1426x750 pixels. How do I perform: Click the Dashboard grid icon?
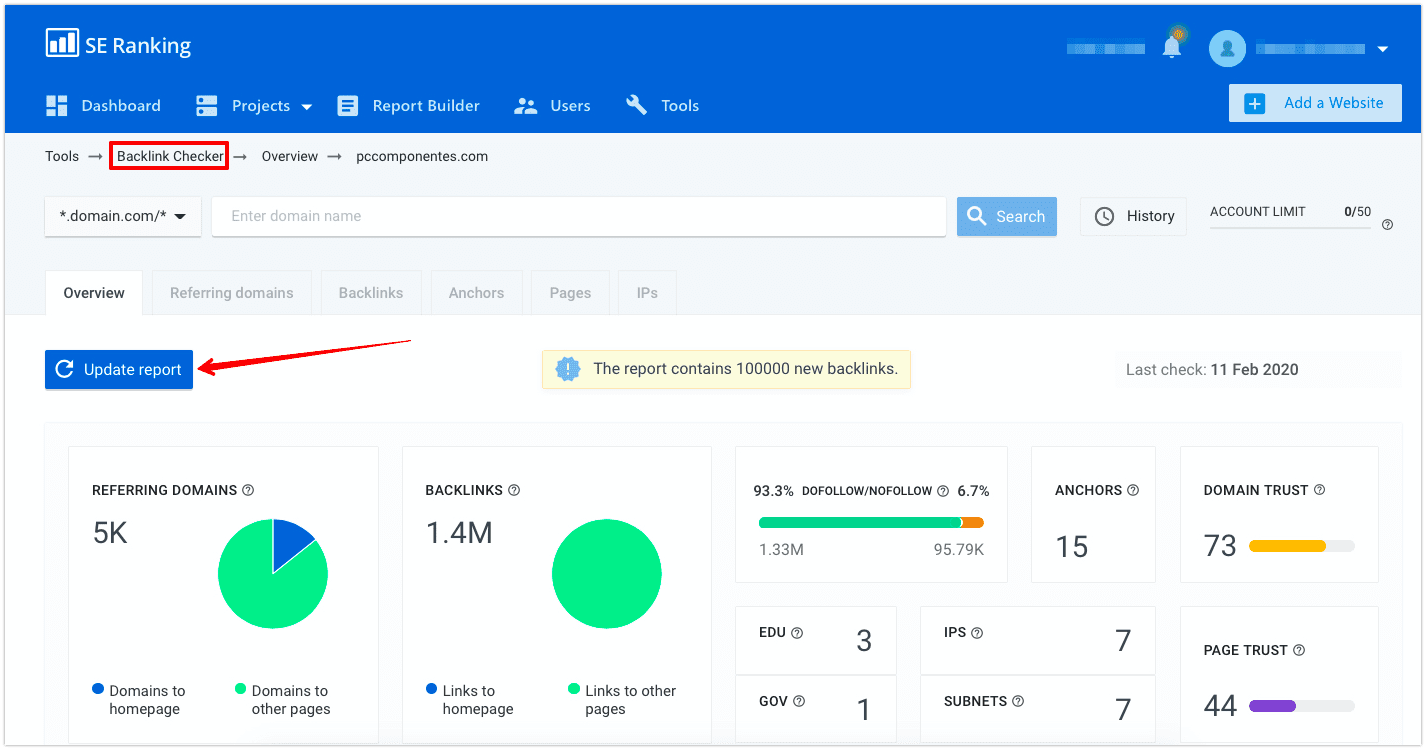click(x=57, y=106)
